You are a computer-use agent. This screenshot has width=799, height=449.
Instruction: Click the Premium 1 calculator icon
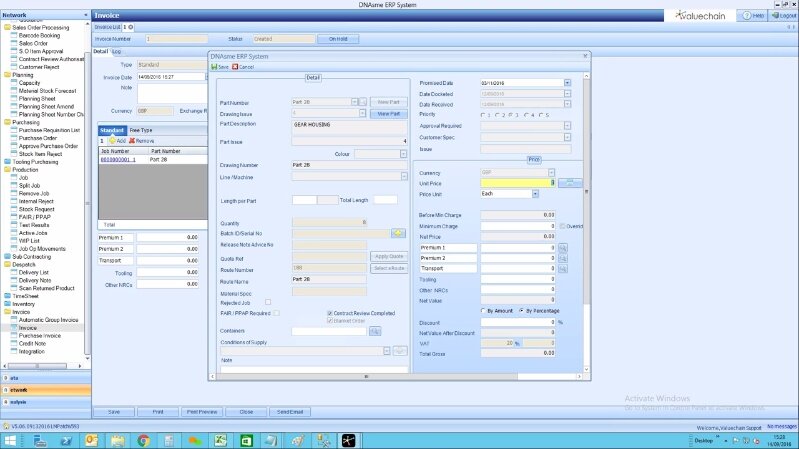(x=563, y=247)
